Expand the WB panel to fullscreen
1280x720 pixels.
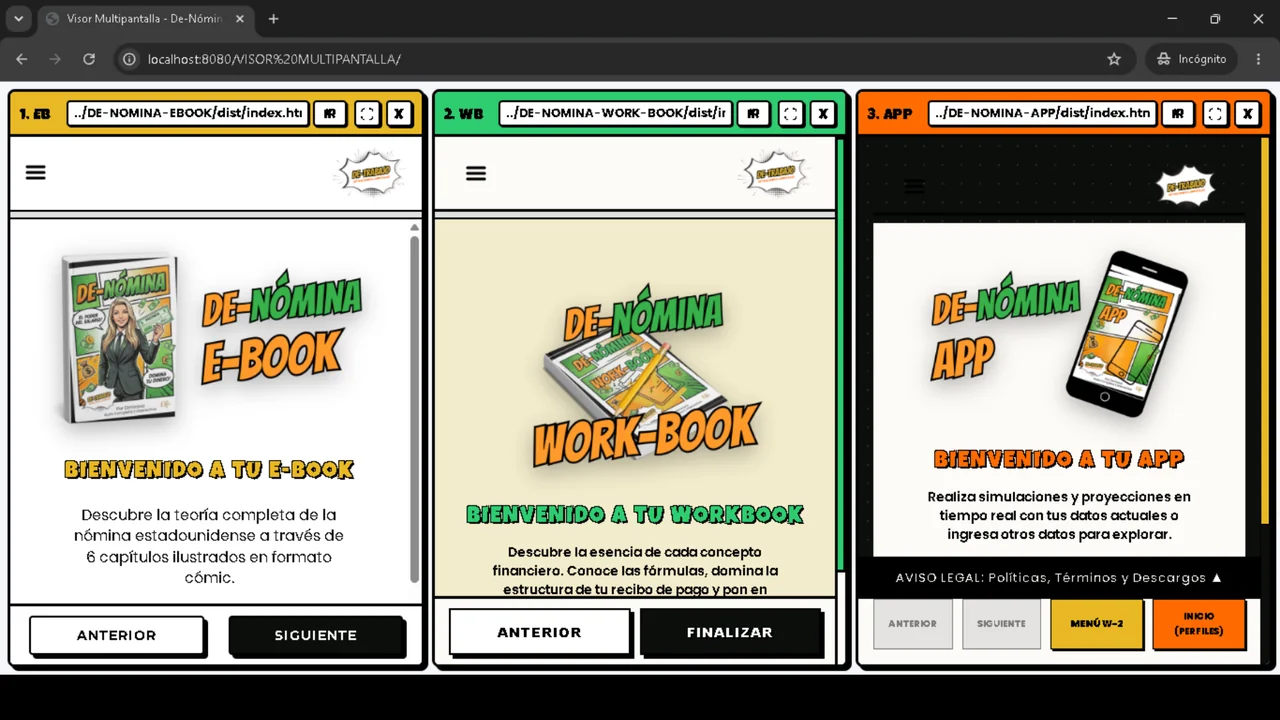coord(791,114)
